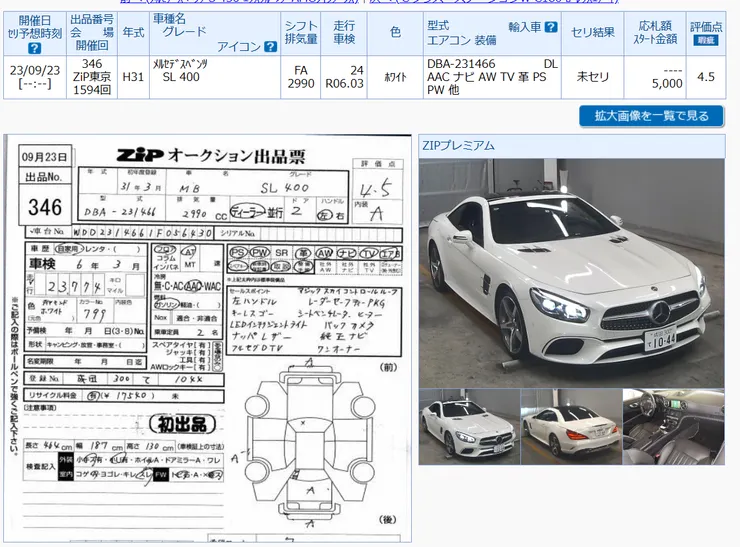Click color cell ホワイト
The image size is (740, 547).
point(395,77)
